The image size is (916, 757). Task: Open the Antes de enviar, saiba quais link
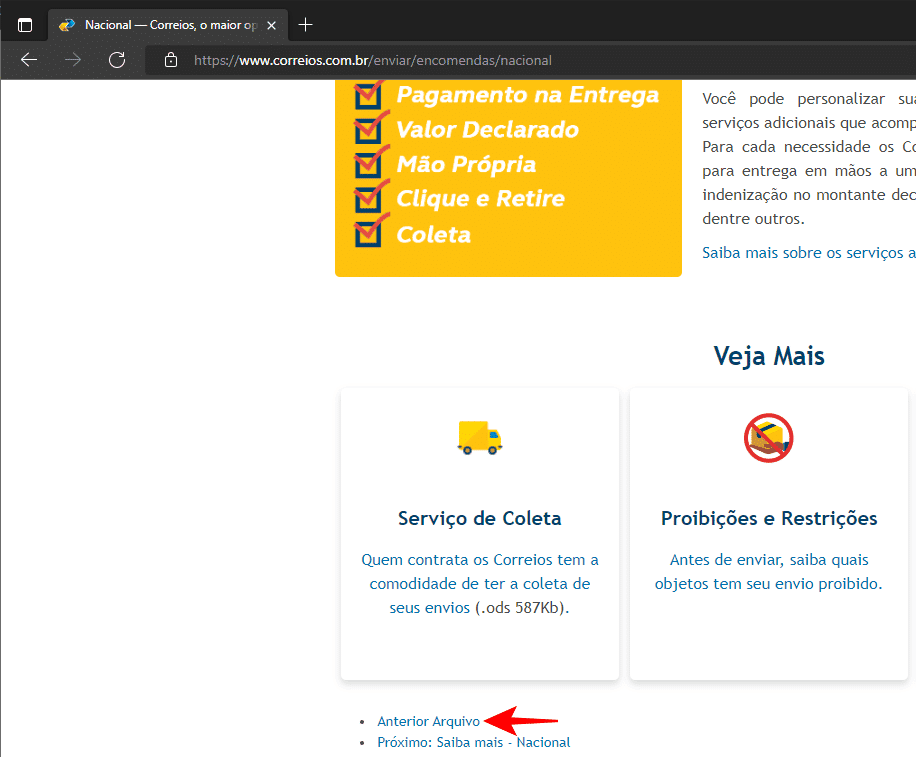point(769,571)
